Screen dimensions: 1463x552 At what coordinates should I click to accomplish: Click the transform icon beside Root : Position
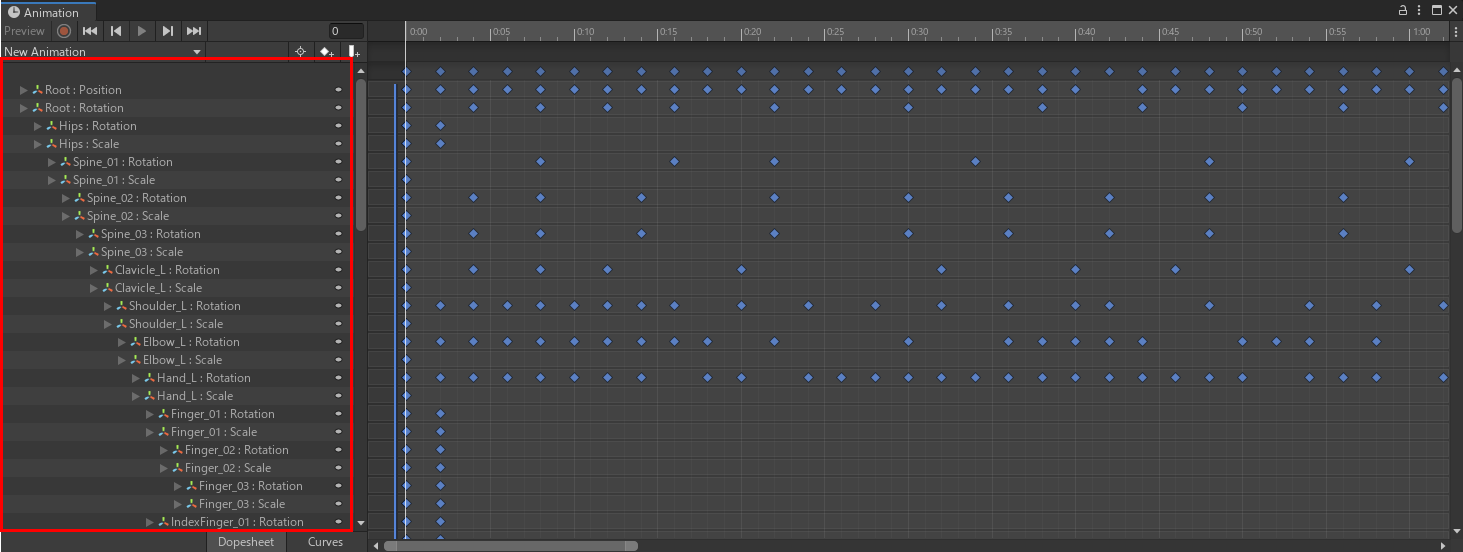click(38, 90)
